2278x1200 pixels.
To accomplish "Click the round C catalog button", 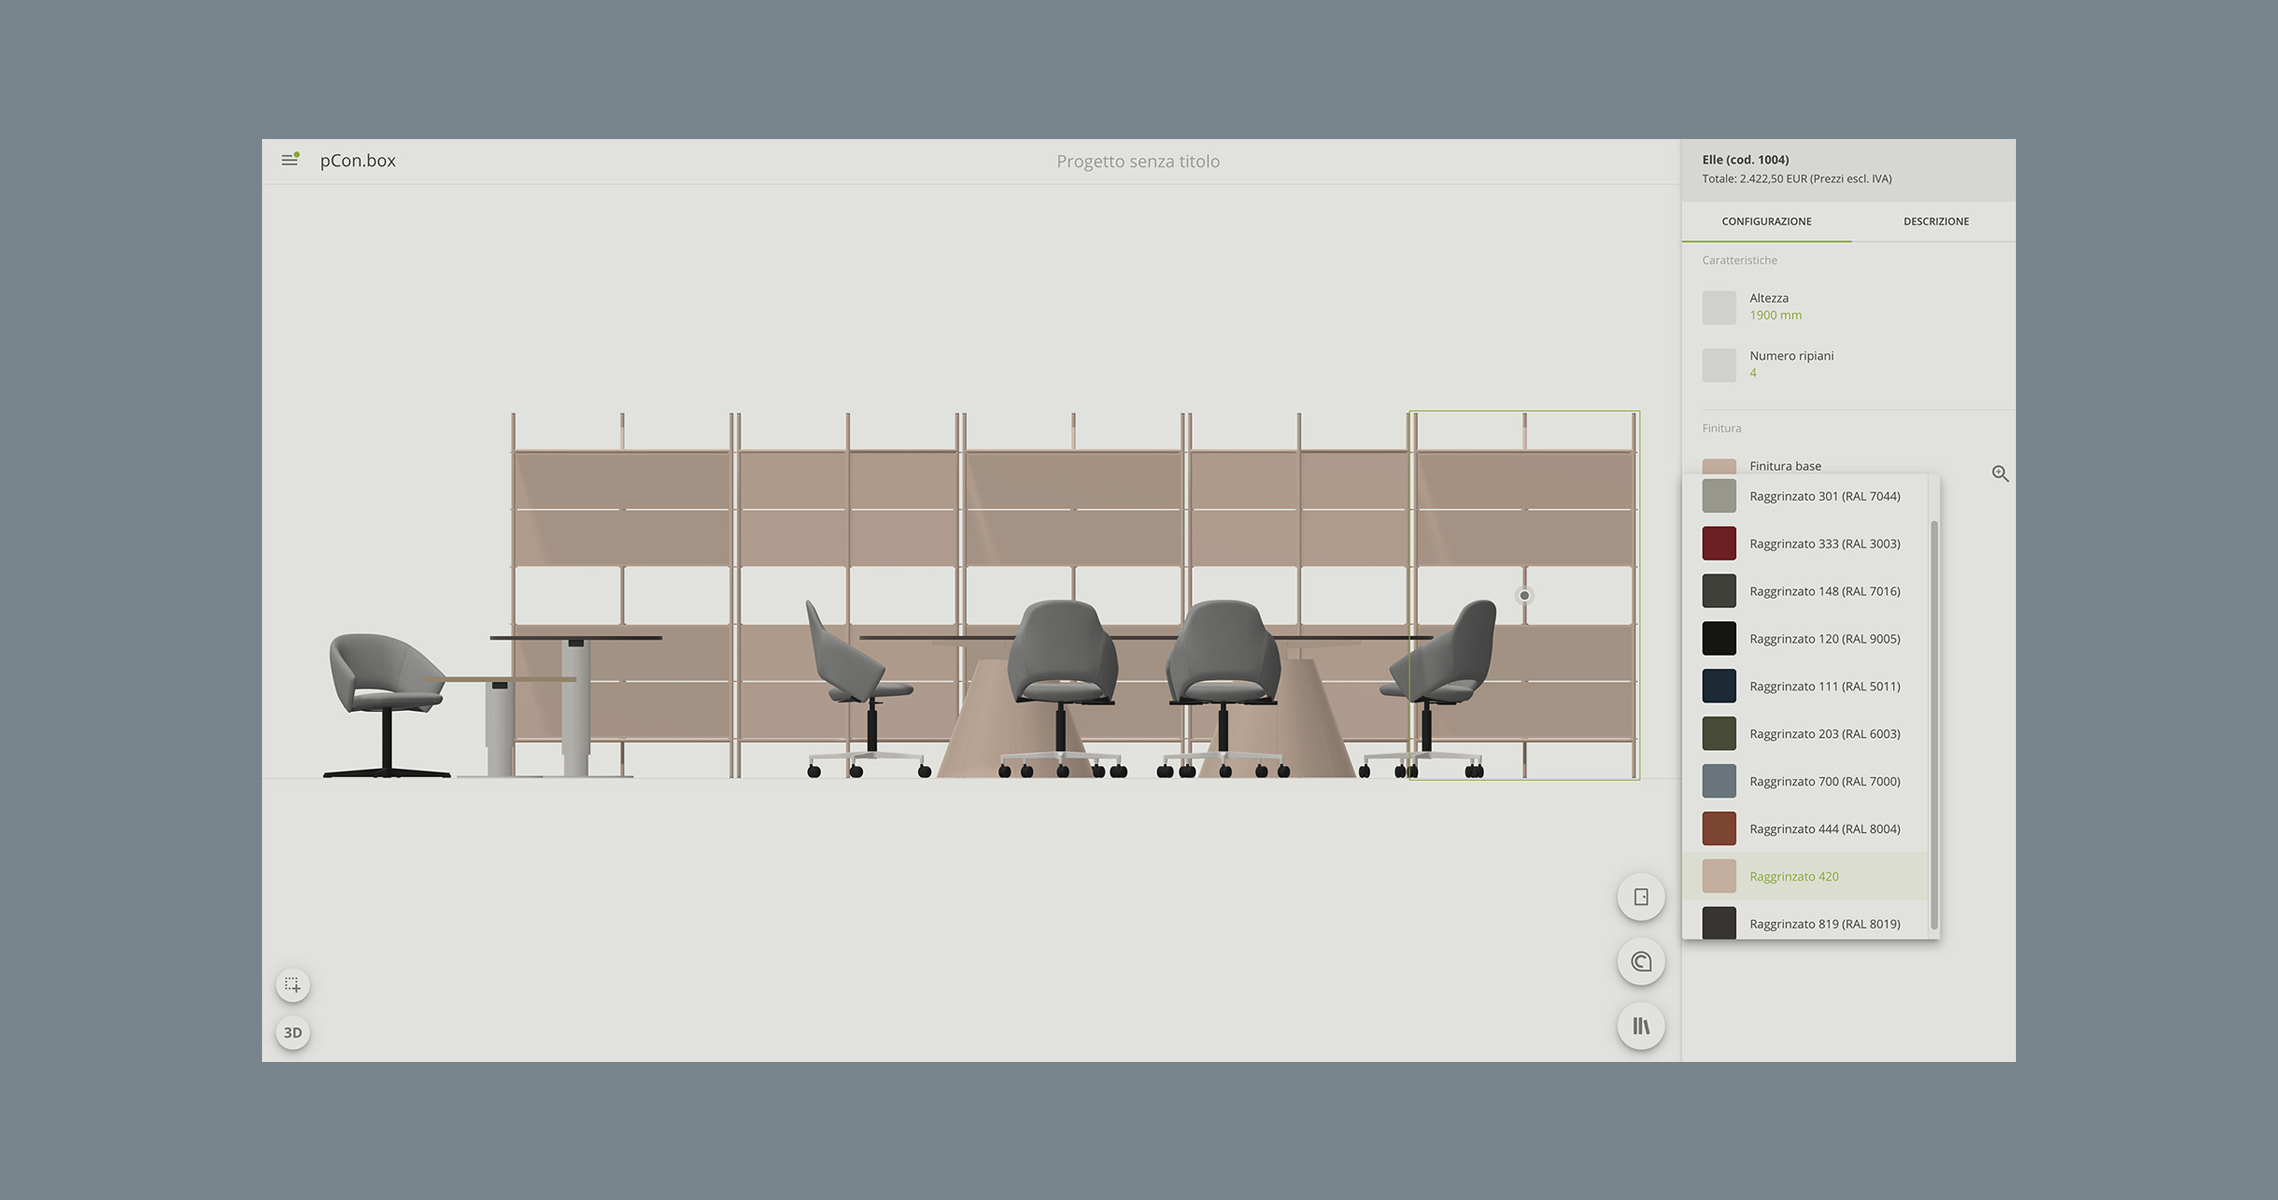I will pos(1640,962).
